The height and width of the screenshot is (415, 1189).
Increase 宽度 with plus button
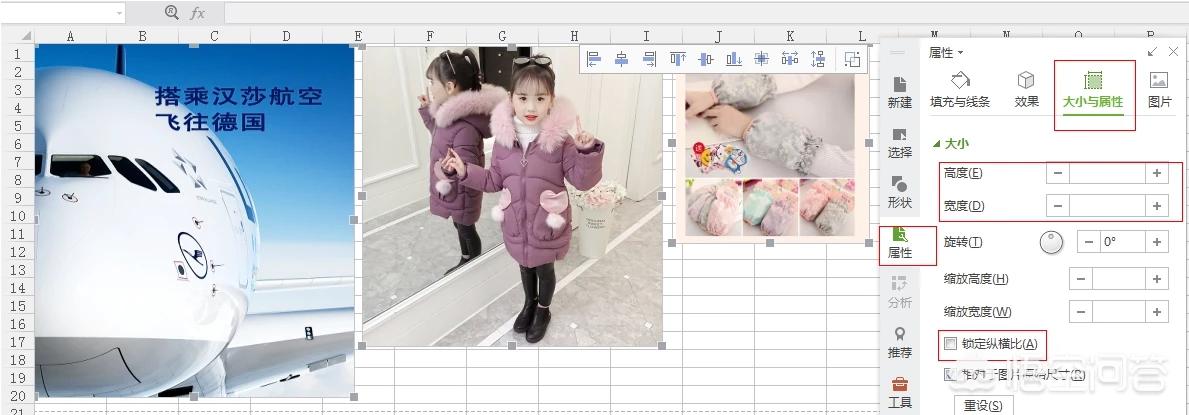[x=1156, y=206]
